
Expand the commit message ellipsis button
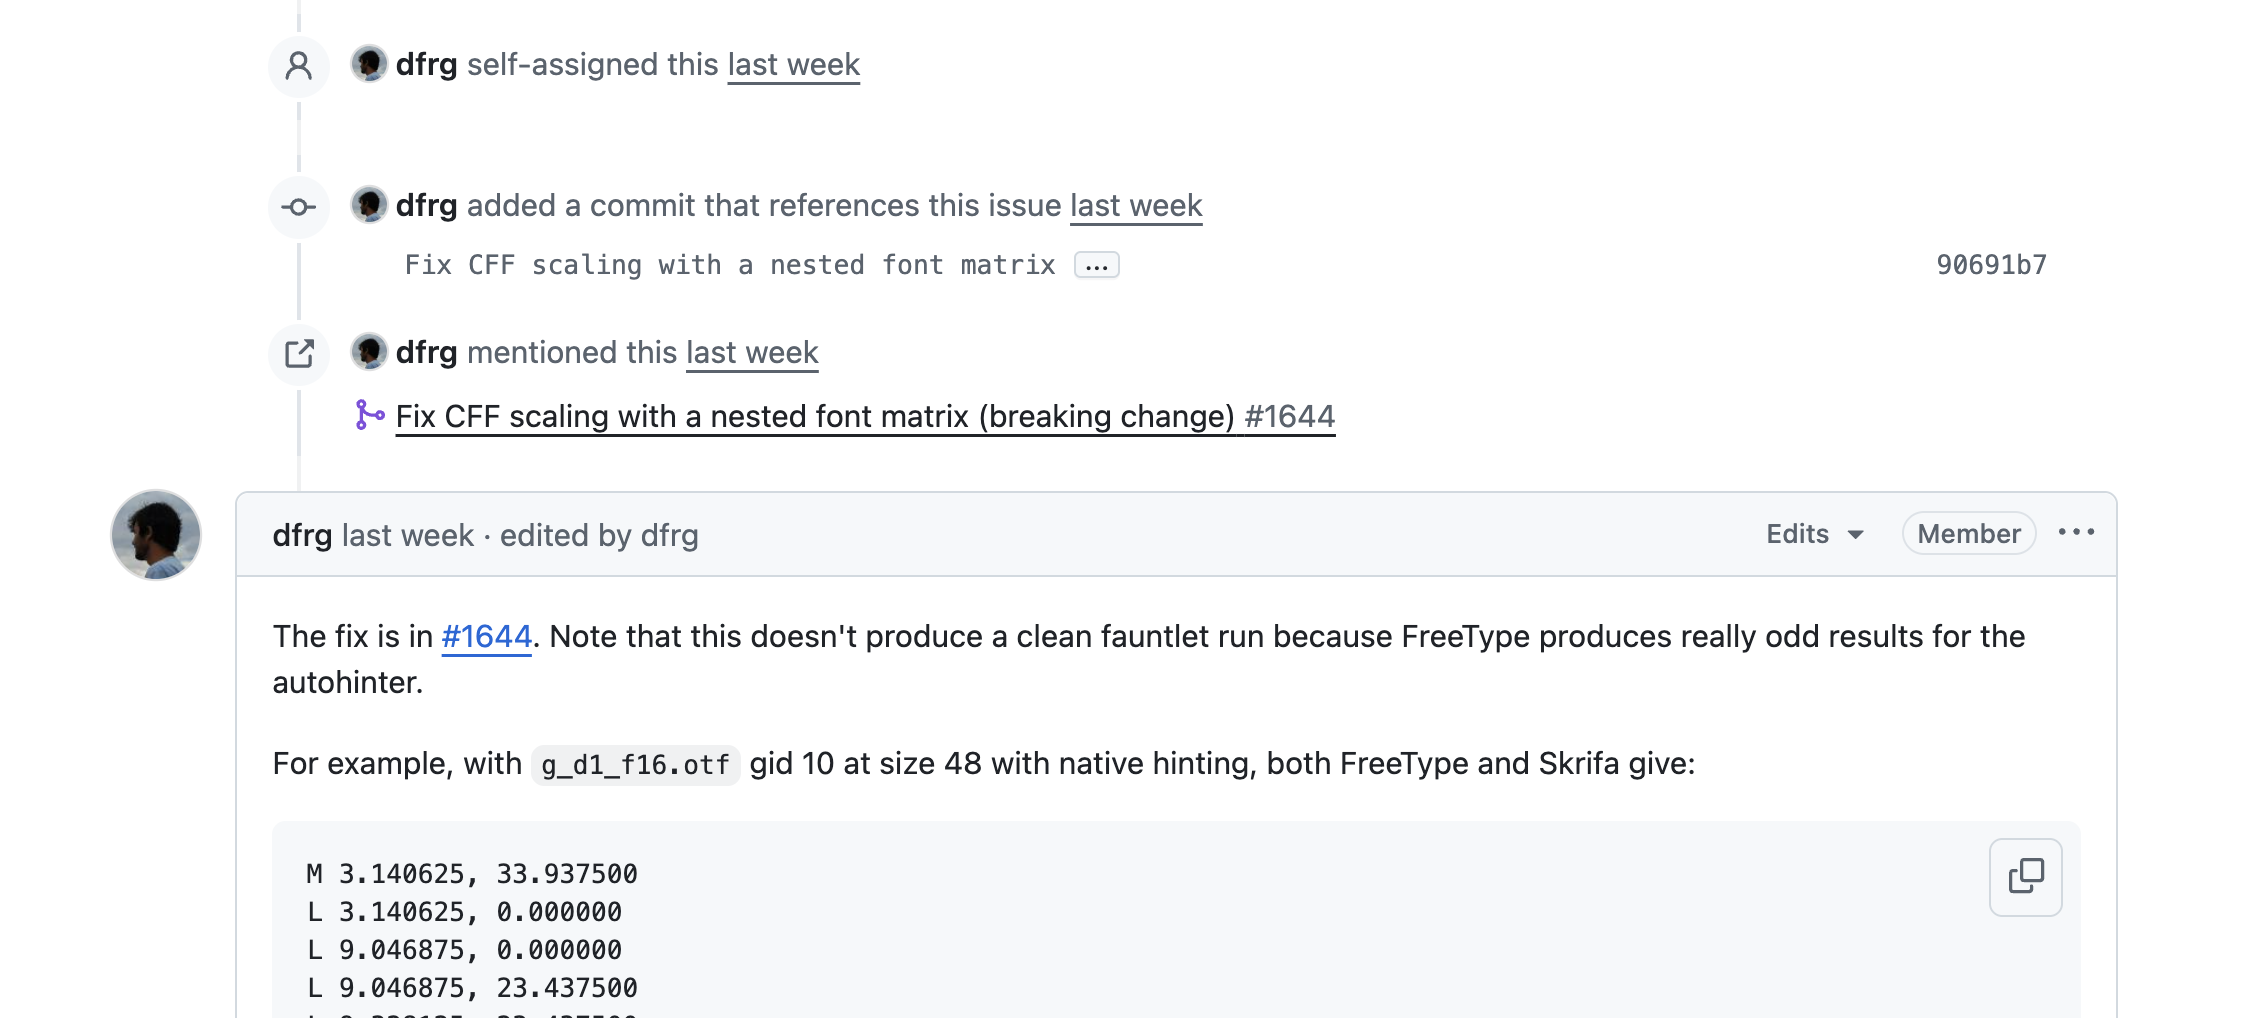pos(1096,265)
